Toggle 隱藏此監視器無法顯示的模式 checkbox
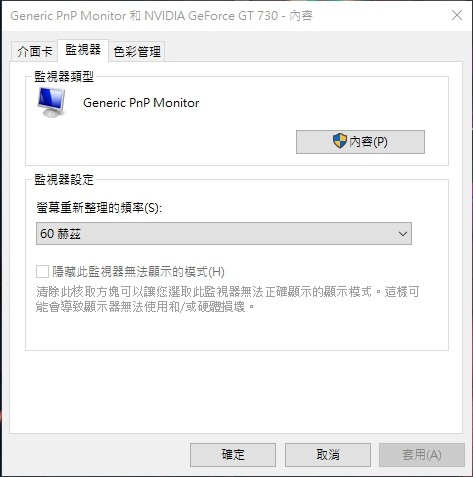Image resolution: width=473 pixels, height=477 pixels. [x=42, y=272]
